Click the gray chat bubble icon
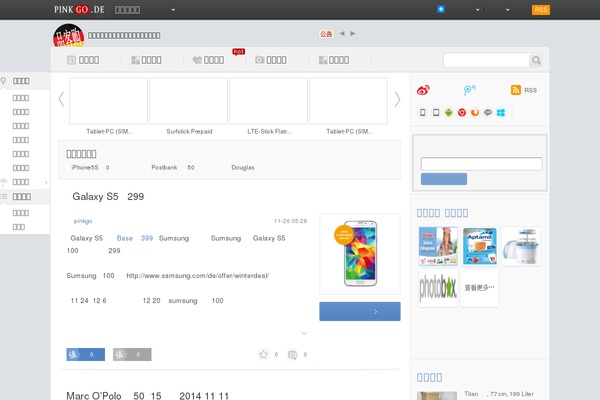The width and height of the screenshot is (600, 400). click(x=488, y=113)
